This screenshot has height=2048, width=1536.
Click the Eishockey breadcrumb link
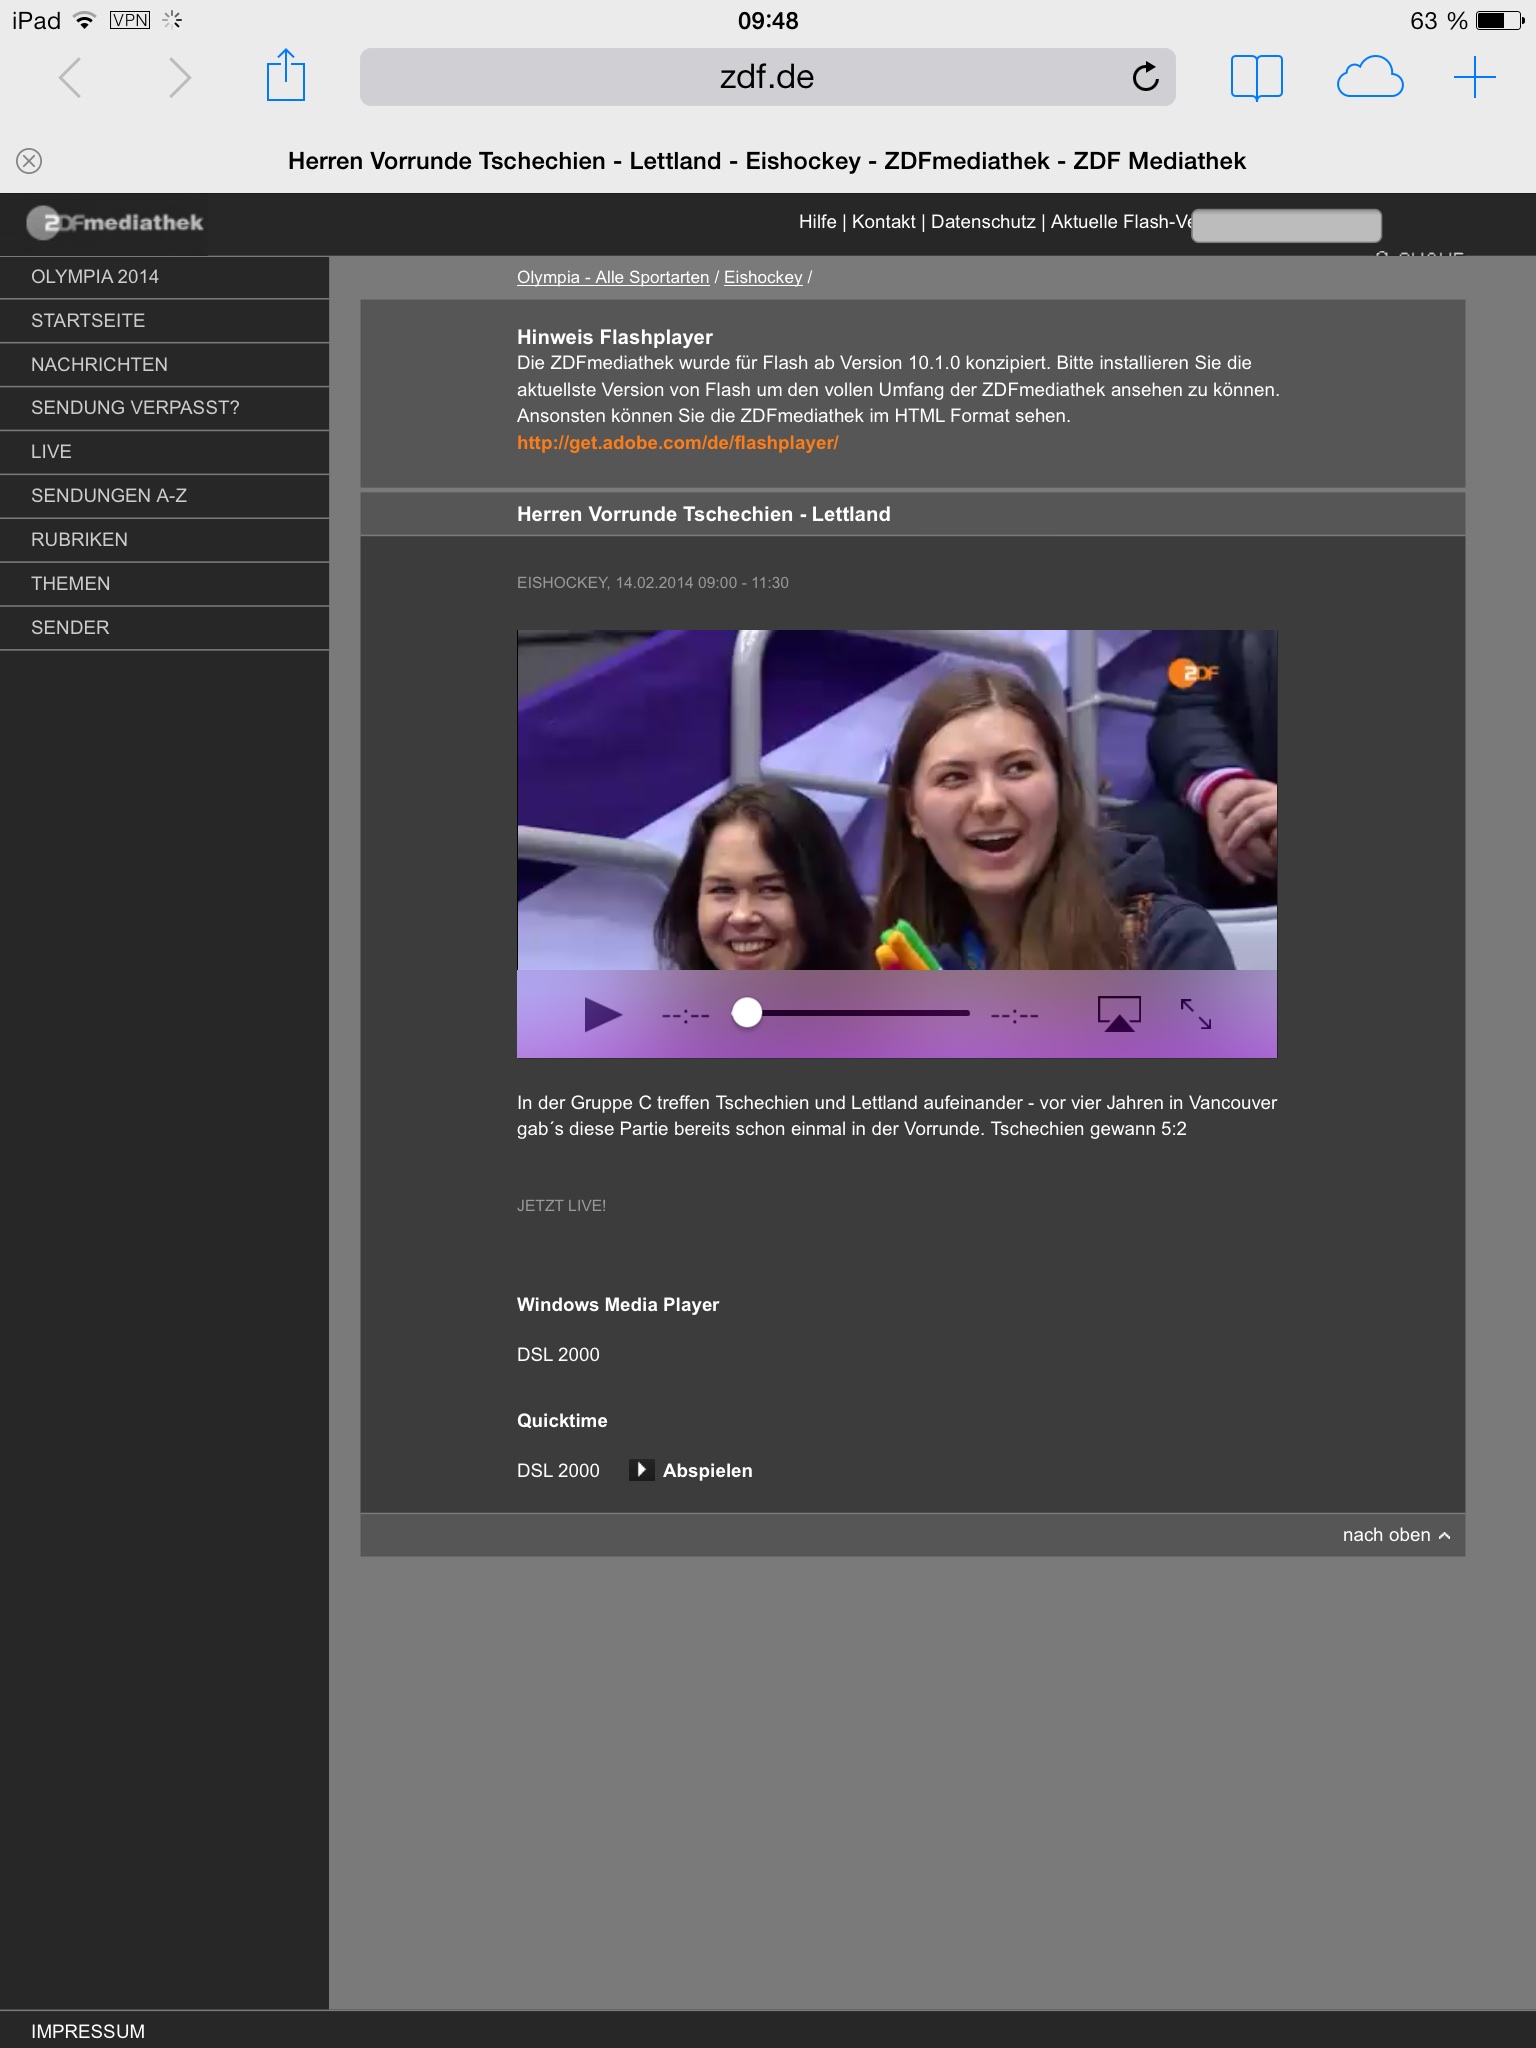763,277
